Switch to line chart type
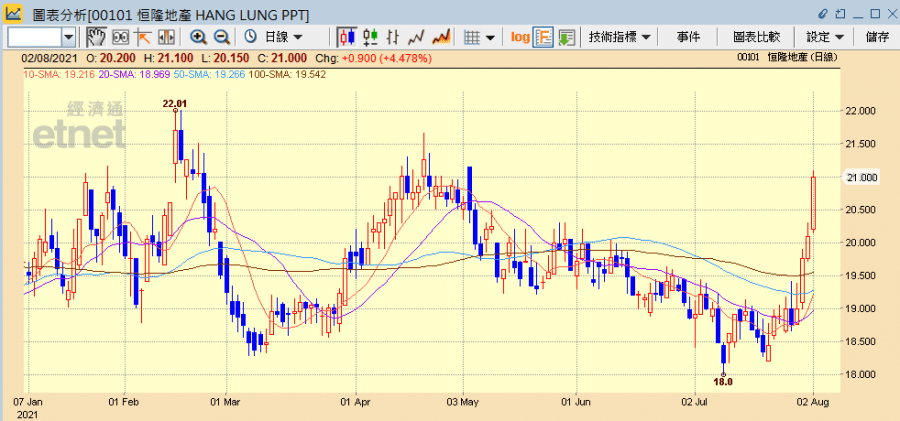The height and width of the screenshot is (421, 900). 417,37
